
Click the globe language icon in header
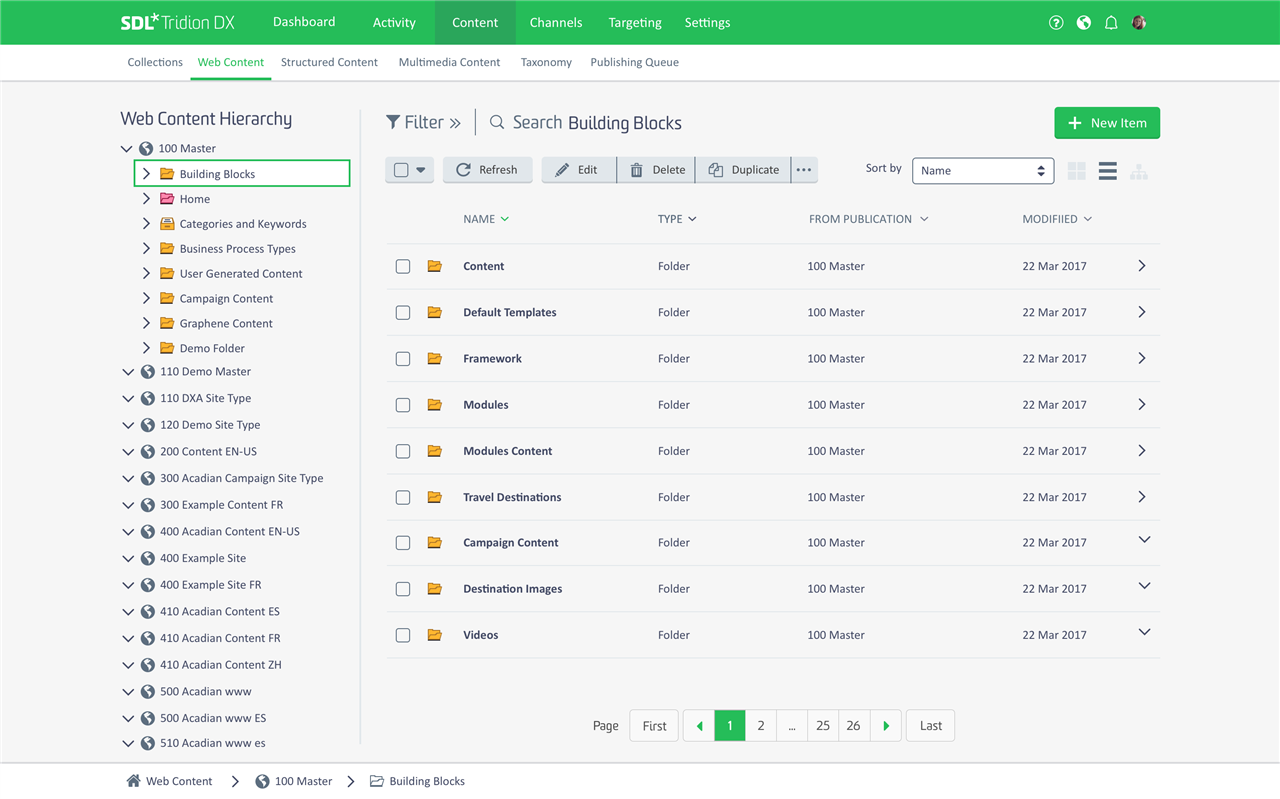click(1084, 22)
